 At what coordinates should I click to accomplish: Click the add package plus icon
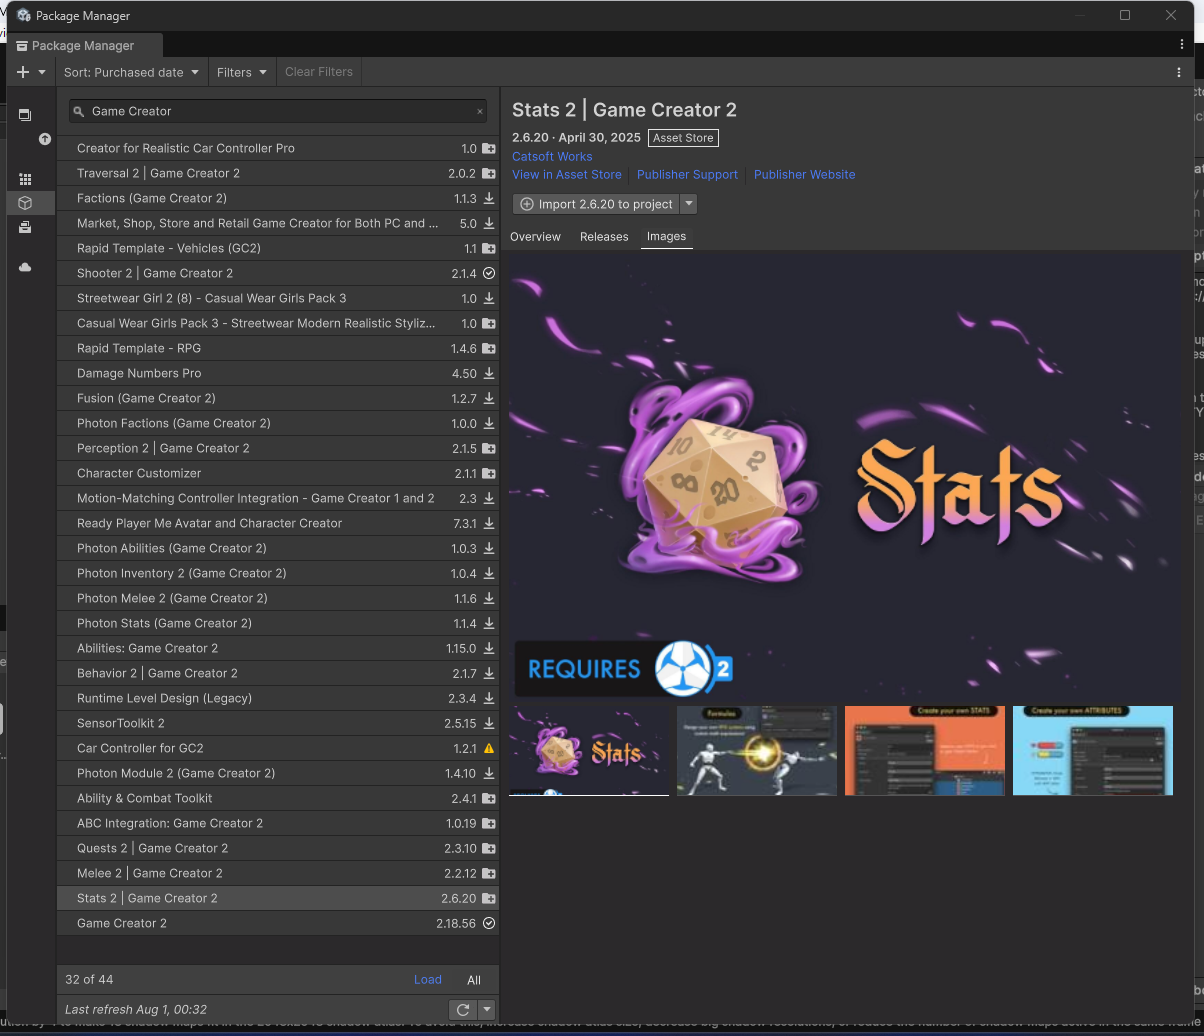pyautogui.click(x=23, y=72)
